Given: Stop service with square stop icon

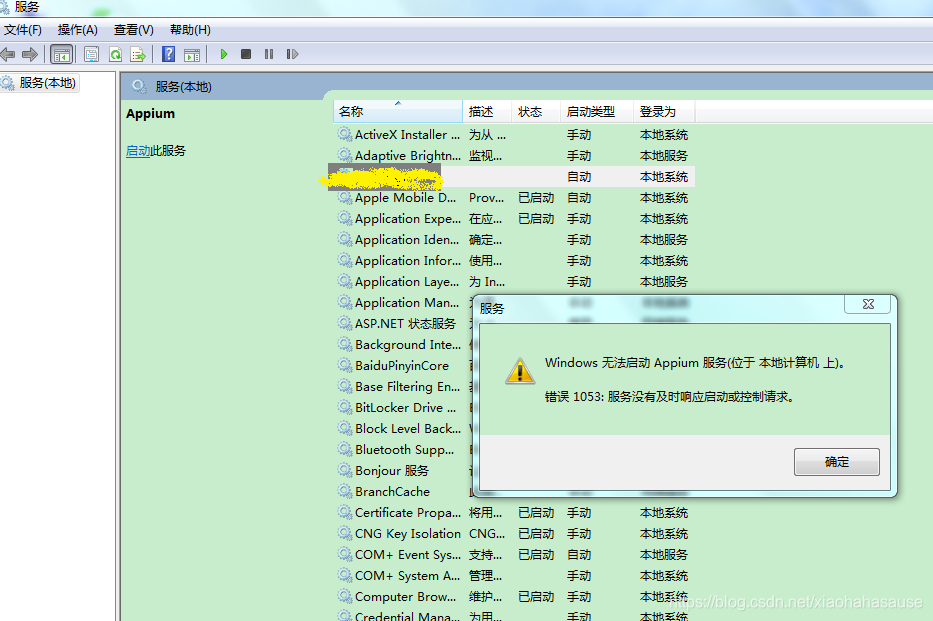Looking at the screenshot, I should click(x=246, y=54).
